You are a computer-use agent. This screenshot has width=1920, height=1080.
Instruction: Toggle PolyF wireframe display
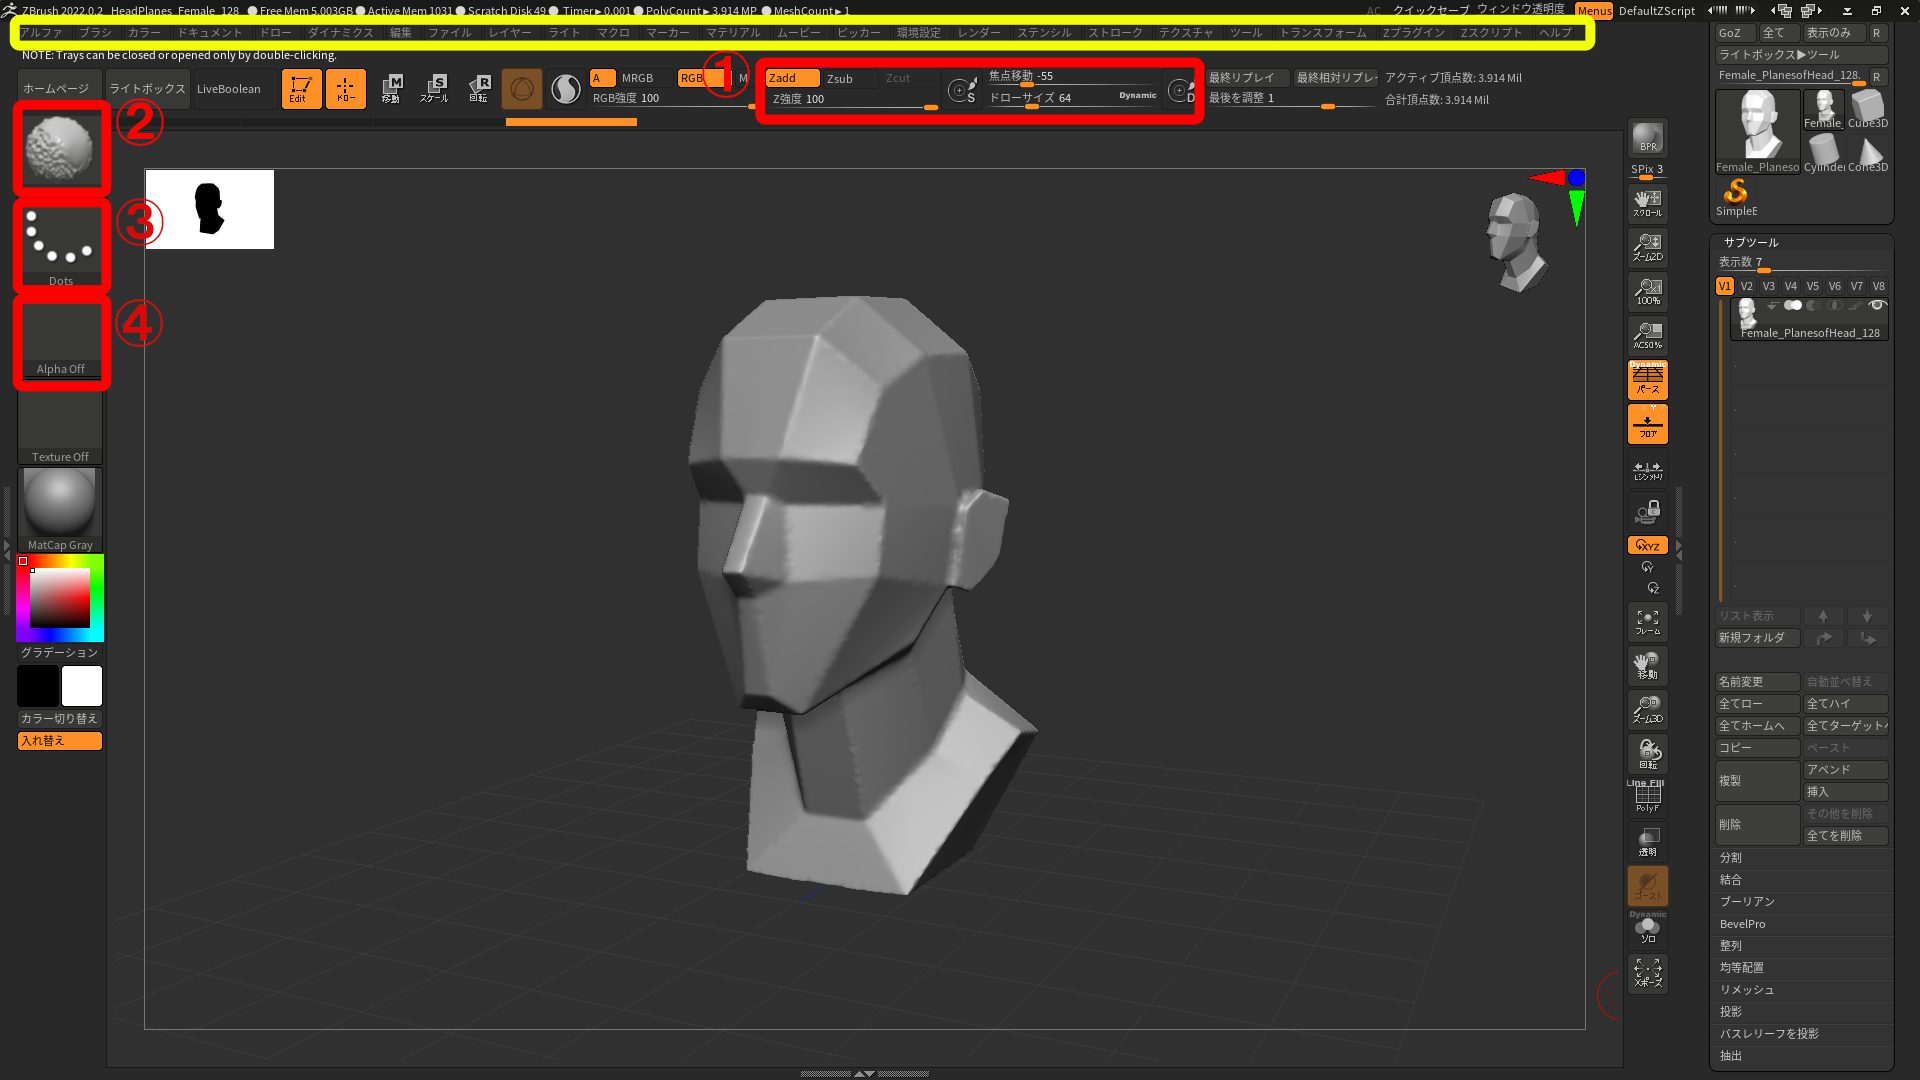(1647, 797)
